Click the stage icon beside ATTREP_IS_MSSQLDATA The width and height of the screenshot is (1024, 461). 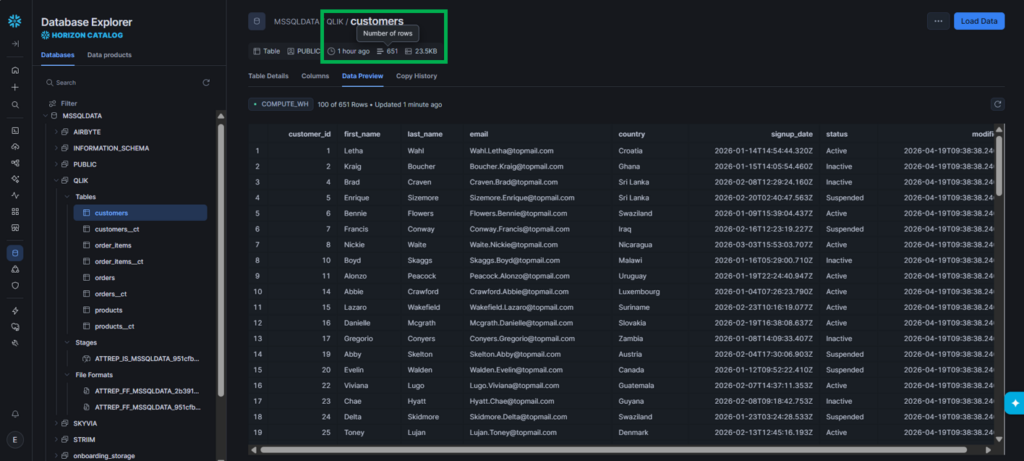[x=86, y=358]
